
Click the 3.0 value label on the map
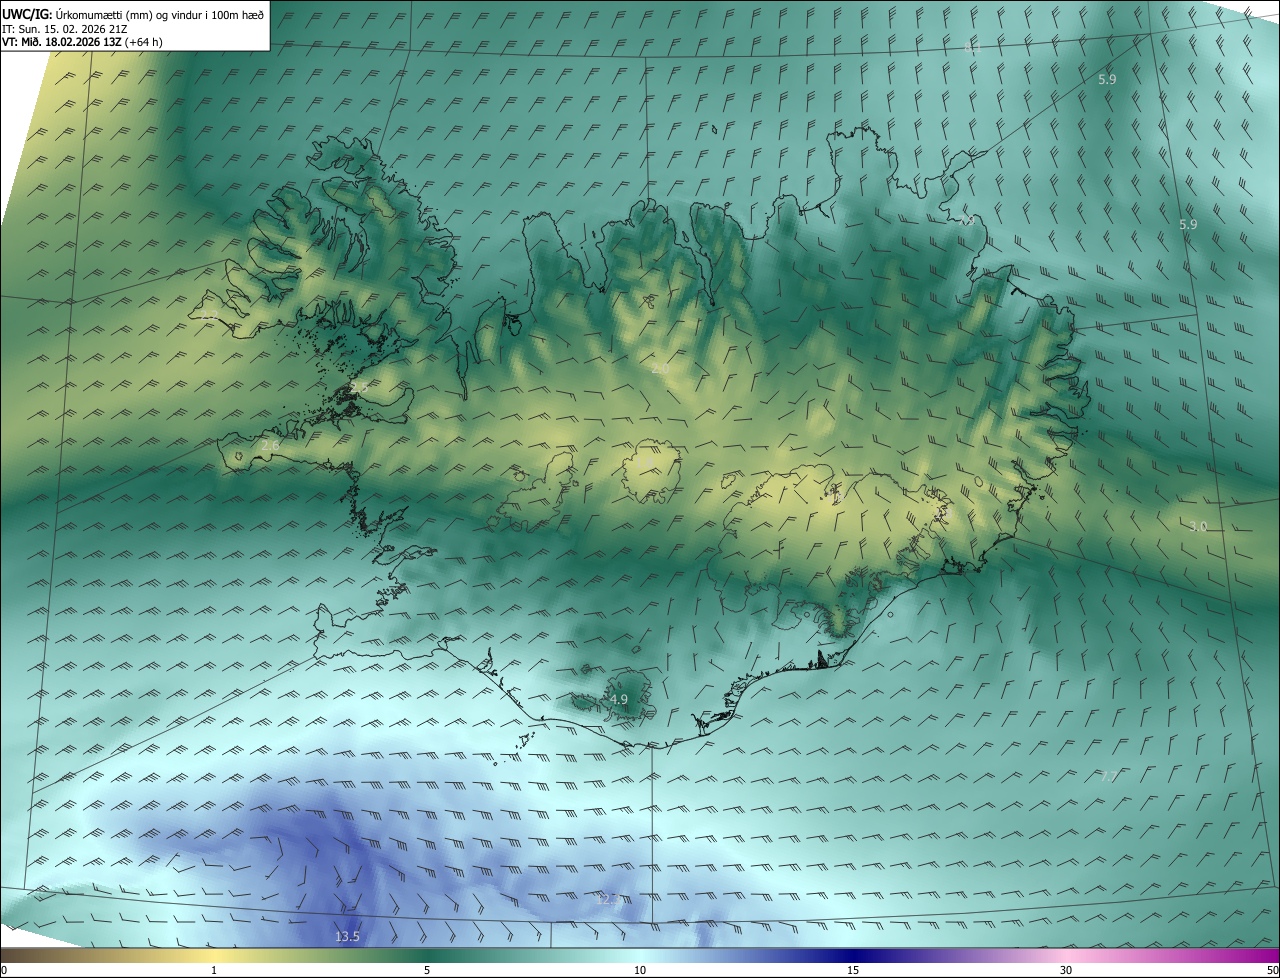[1198, 526]
